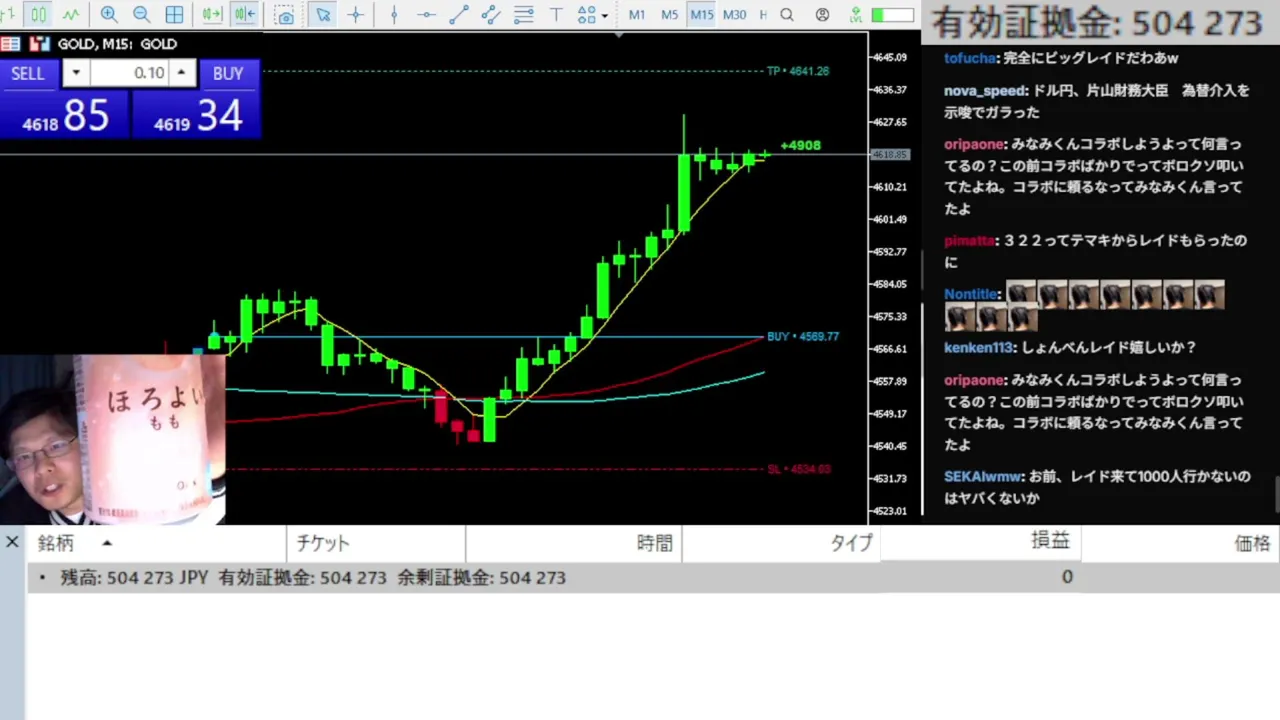Switch to M30 timeframe
1280x720 pixels.
coord(734,15)
